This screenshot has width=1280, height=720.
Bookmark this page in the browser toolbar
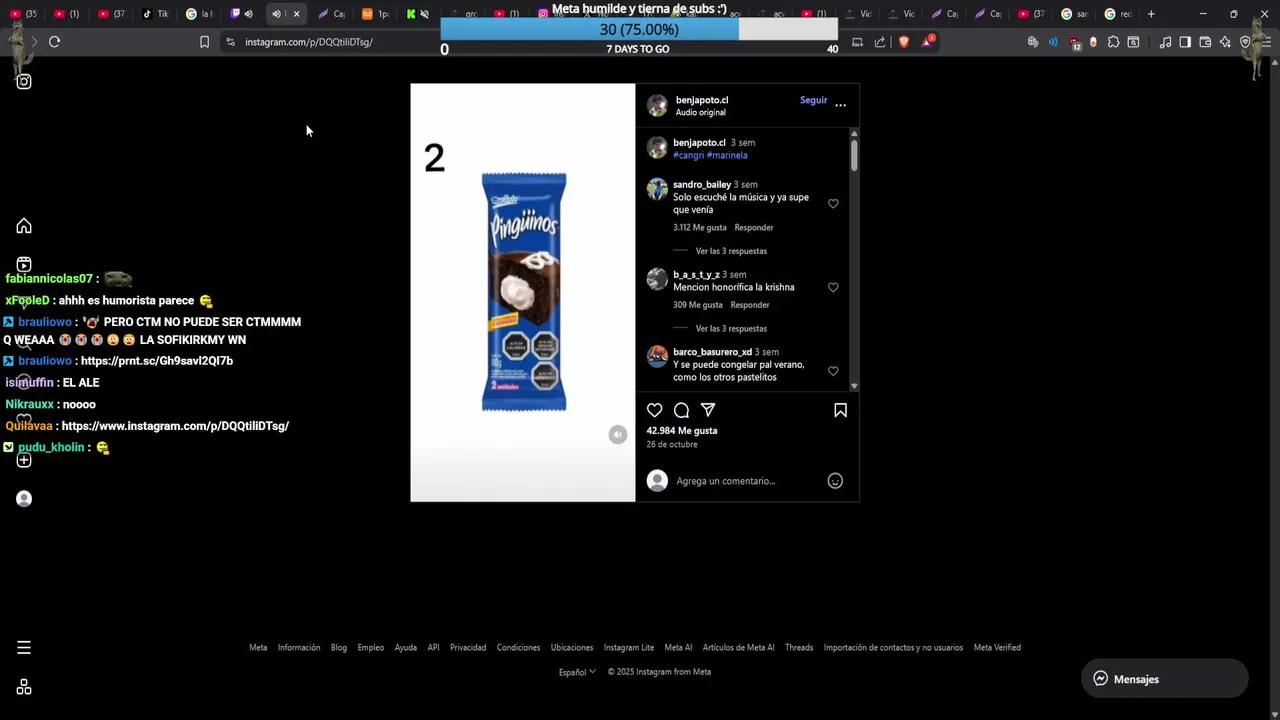pyautogui.click(x=204, y=42)
